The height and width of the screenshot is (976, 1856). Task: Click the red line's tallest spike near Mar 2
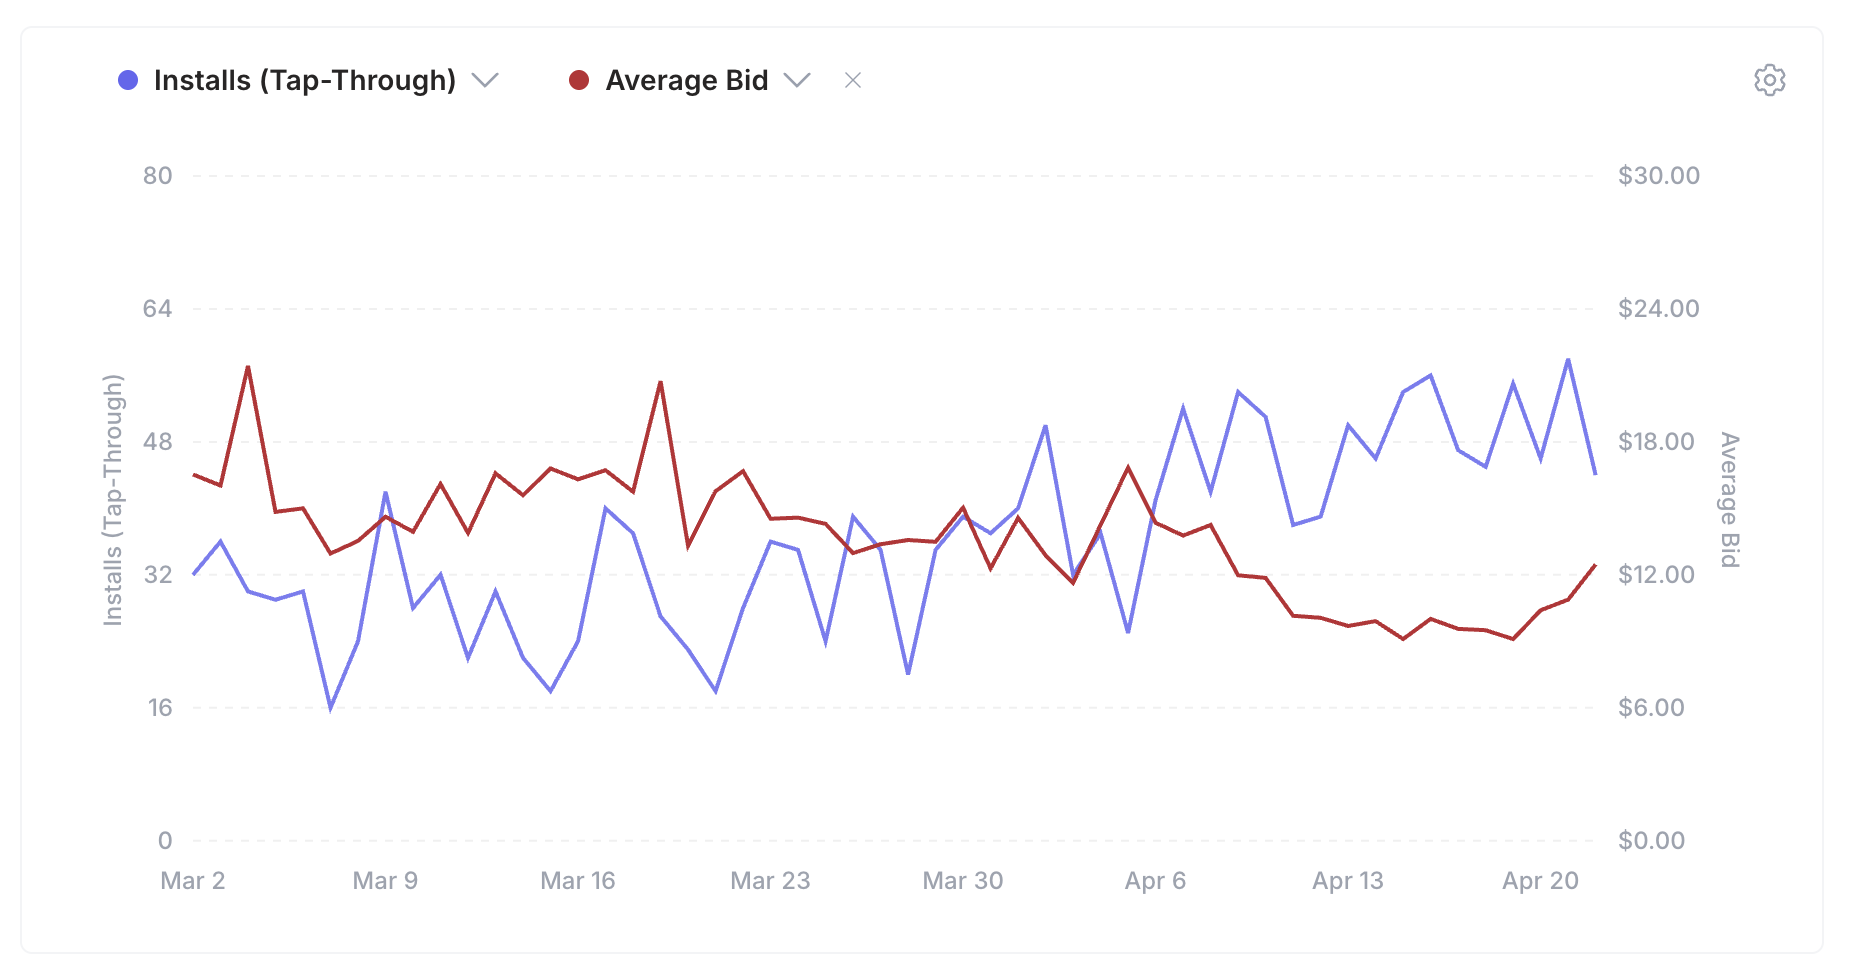point(247,368)
